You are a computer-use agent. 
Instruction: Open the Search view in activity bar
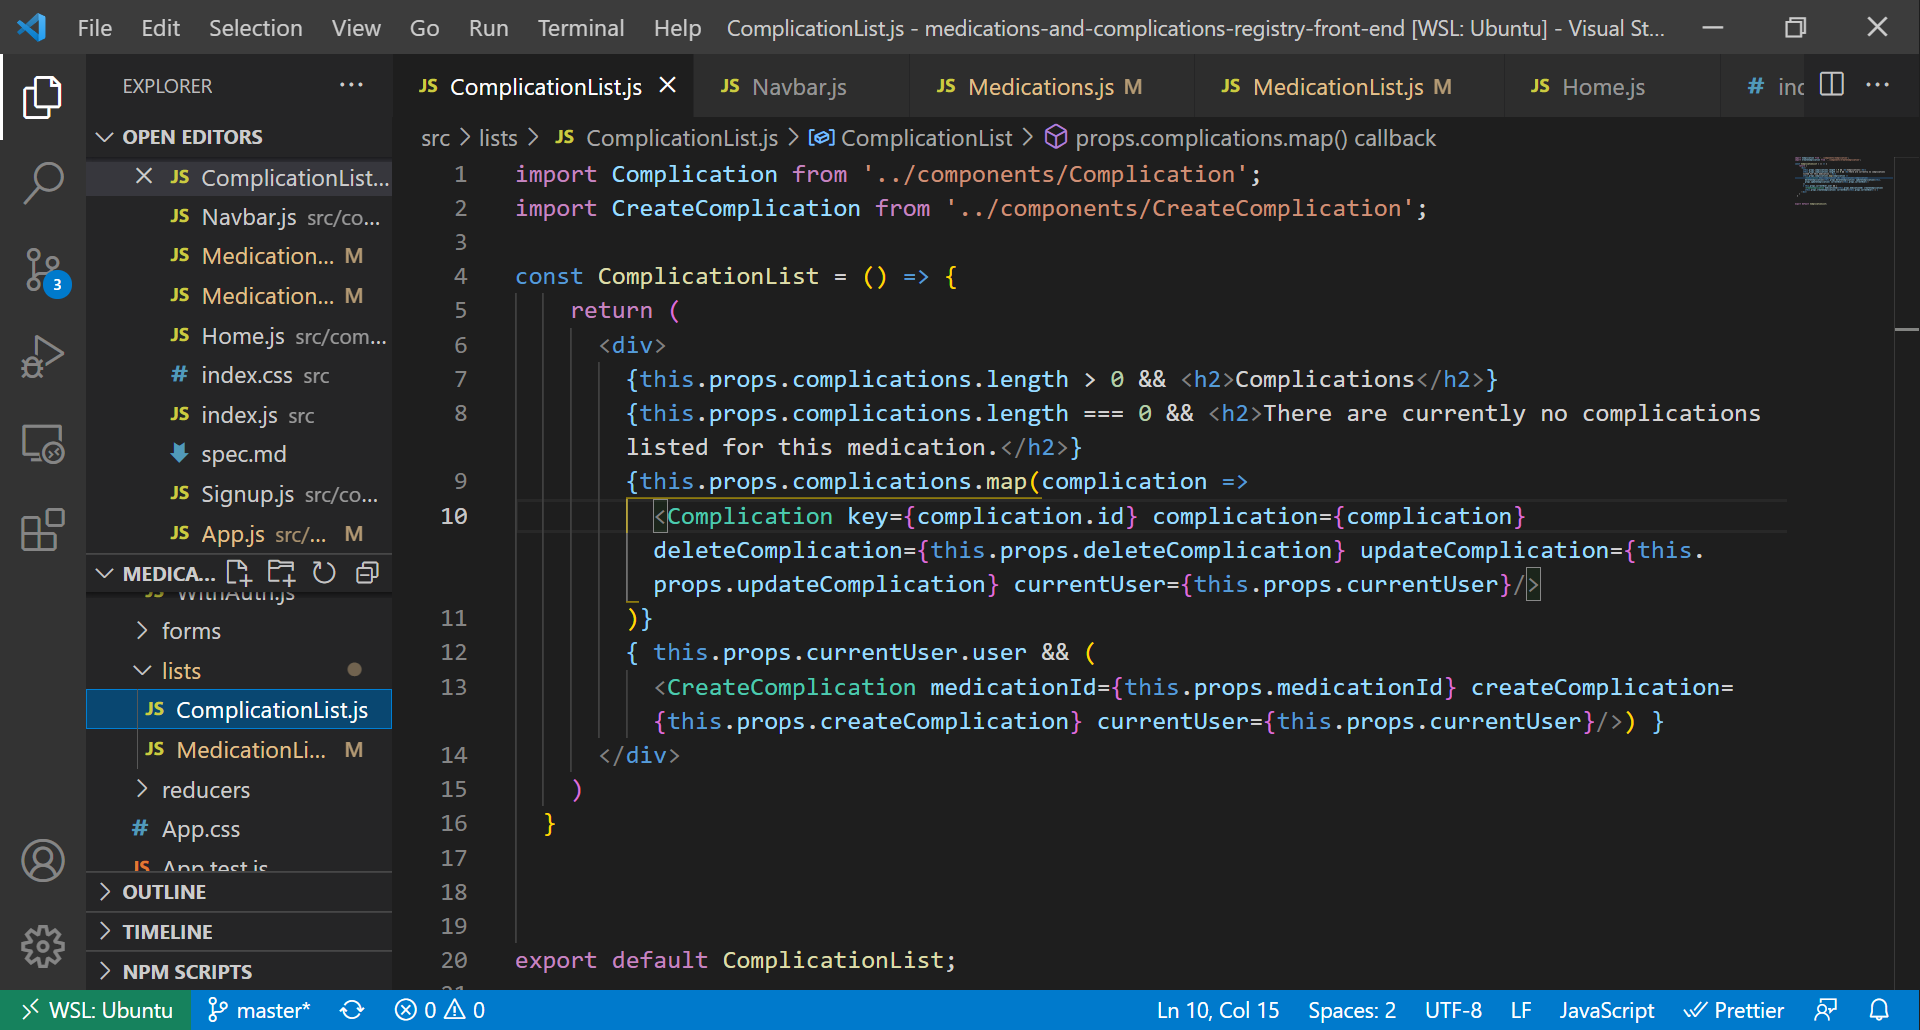click(43, 183)
